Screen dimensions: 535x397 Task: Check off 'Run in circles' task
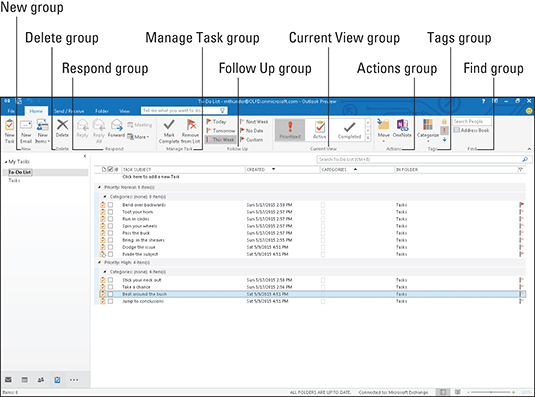[x=111, y=219]
